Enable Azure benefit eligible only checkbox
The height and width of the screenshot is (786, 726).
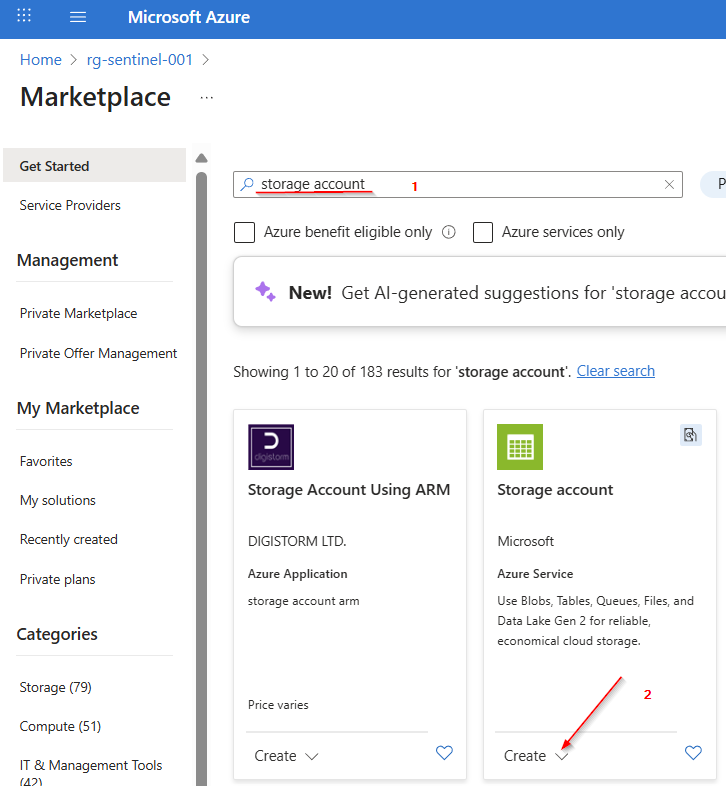coord(244,232)
